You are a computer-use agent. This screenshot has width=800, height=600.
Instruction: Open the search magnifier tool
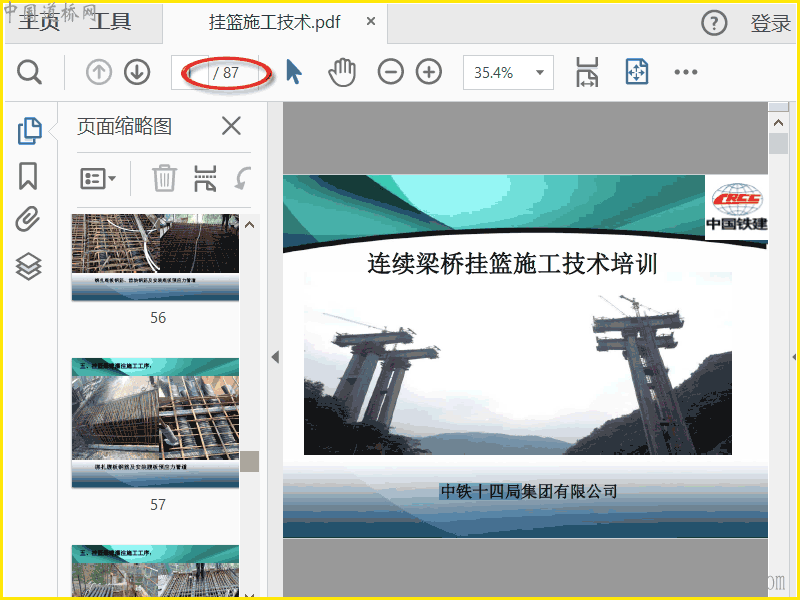[29, 72]
